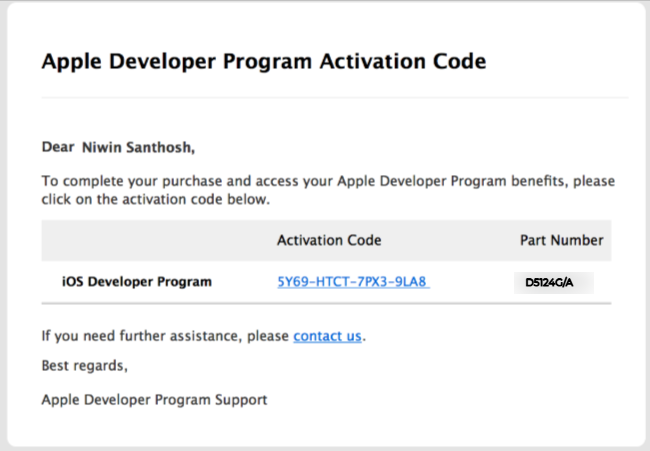Click the "Apple Developer Program Support" signature
This screenshot has width=650, height=451.
154,400
